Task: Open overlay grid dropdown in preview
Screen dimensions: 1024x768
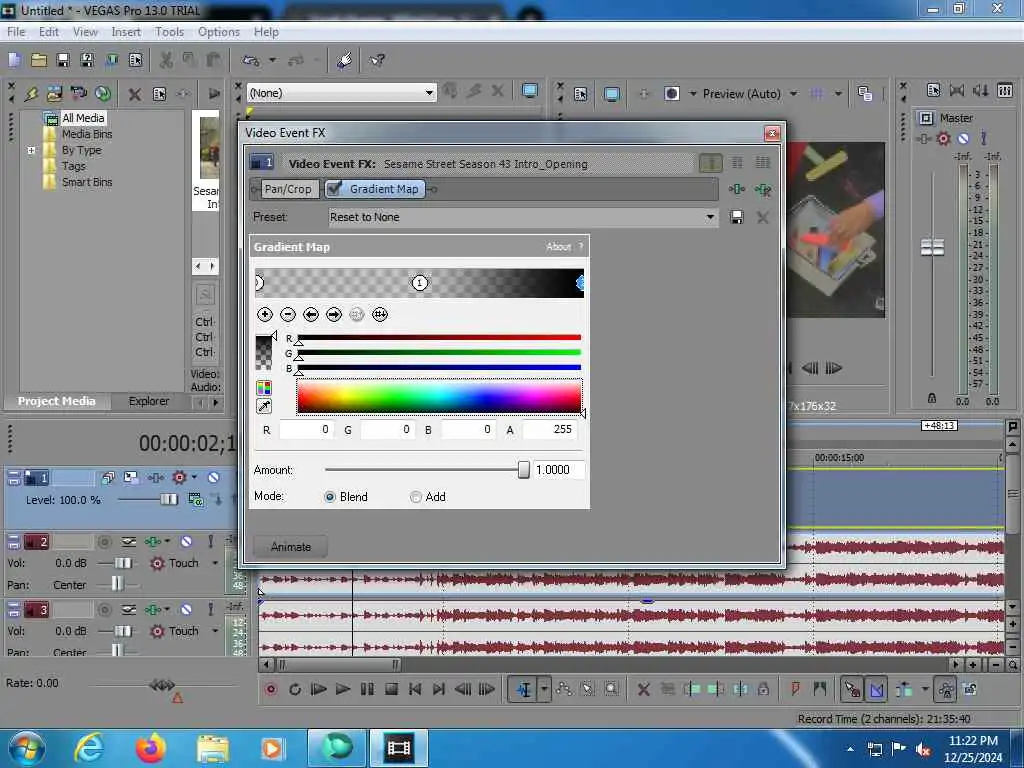Action: tap(838, 94)
